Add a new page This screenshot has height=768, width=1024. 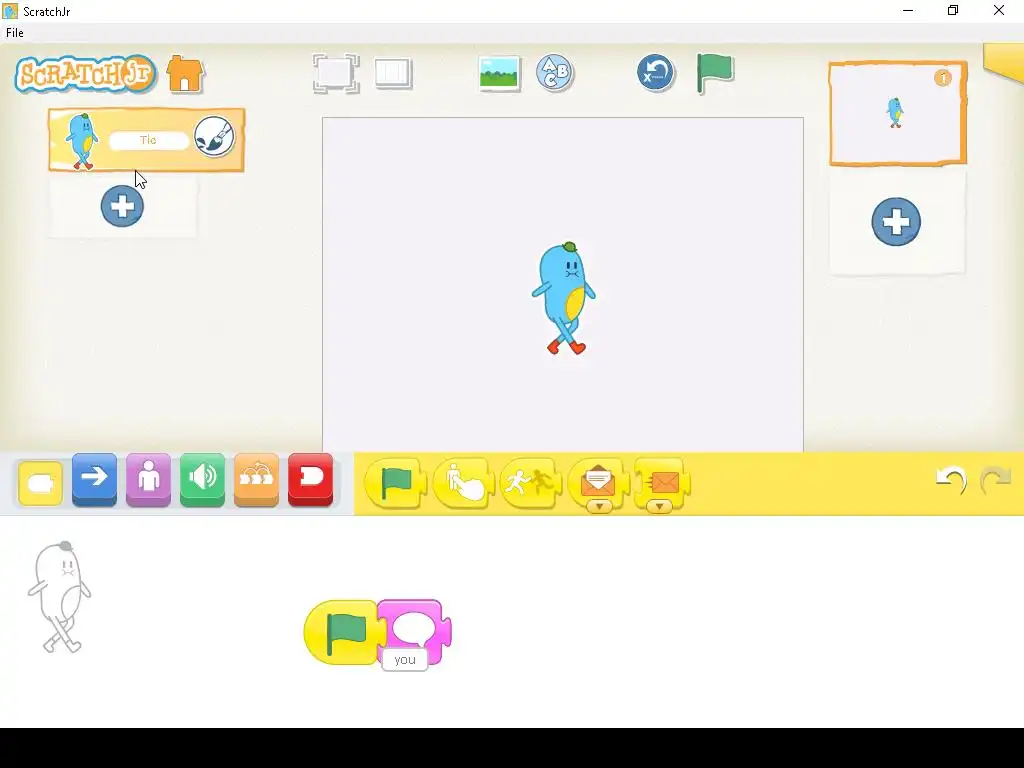(896, 221)
